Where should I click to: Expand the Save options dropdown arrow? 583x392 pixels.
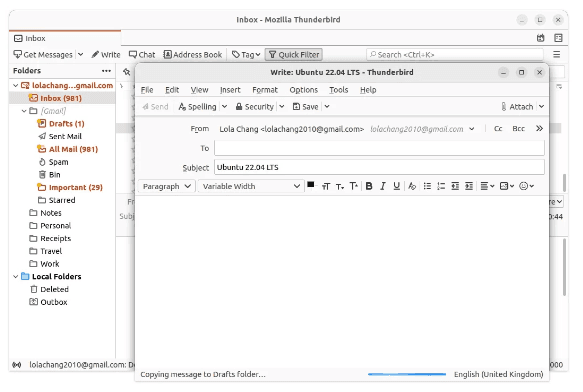click(x=327, y=107)
